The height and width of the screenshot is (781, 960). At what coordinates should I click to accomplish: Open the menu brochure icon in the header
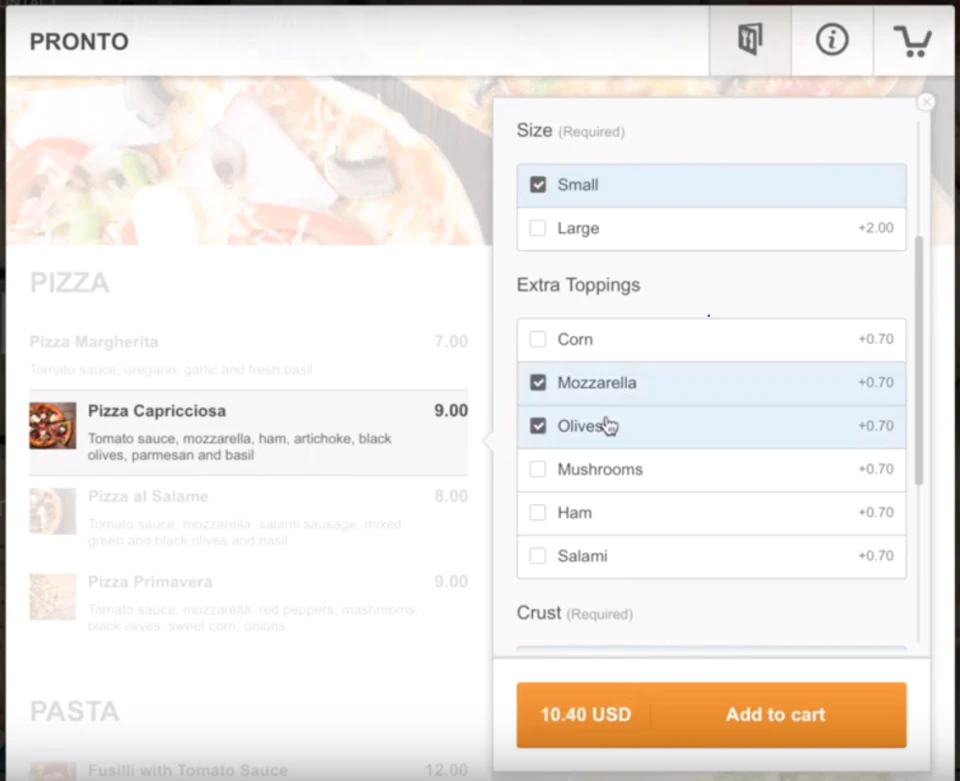coord(749,40)
